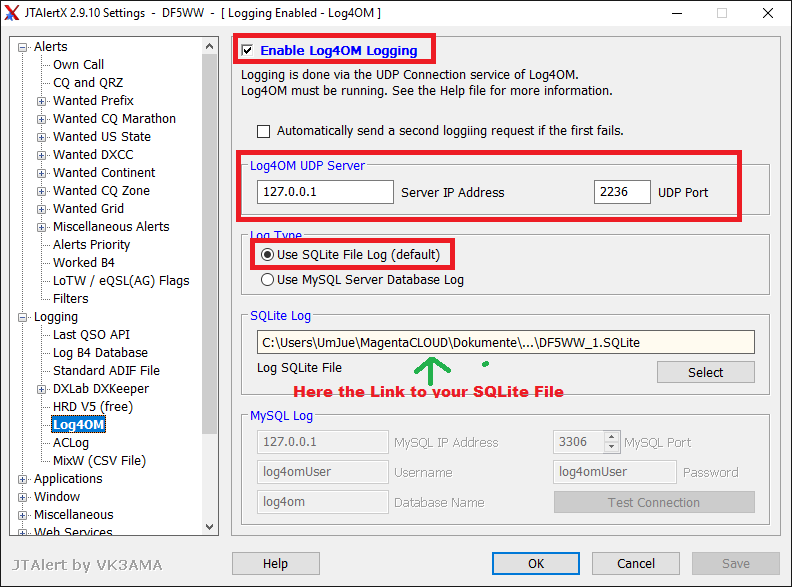Expand the Window tree node
Viewport: 792px width, 587px height.
22,498
